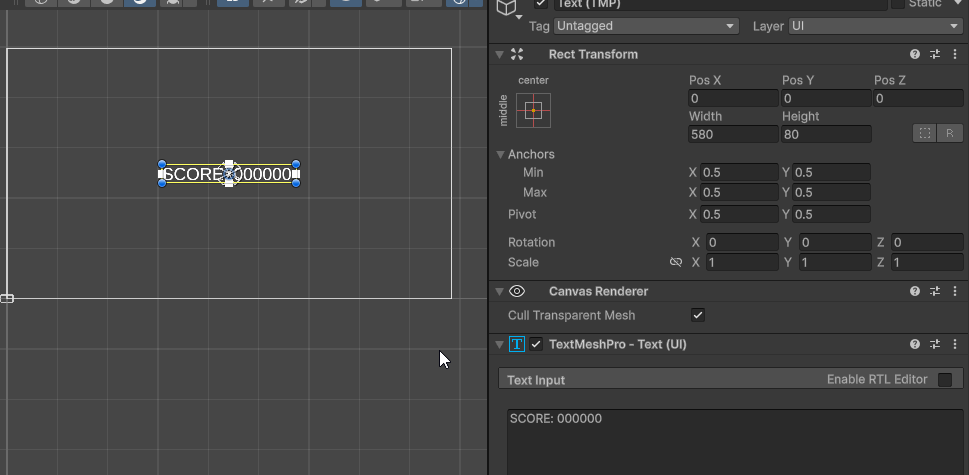
Task: Click canvas bottom-left corner handle in Scene
Action: pos(7,298)
